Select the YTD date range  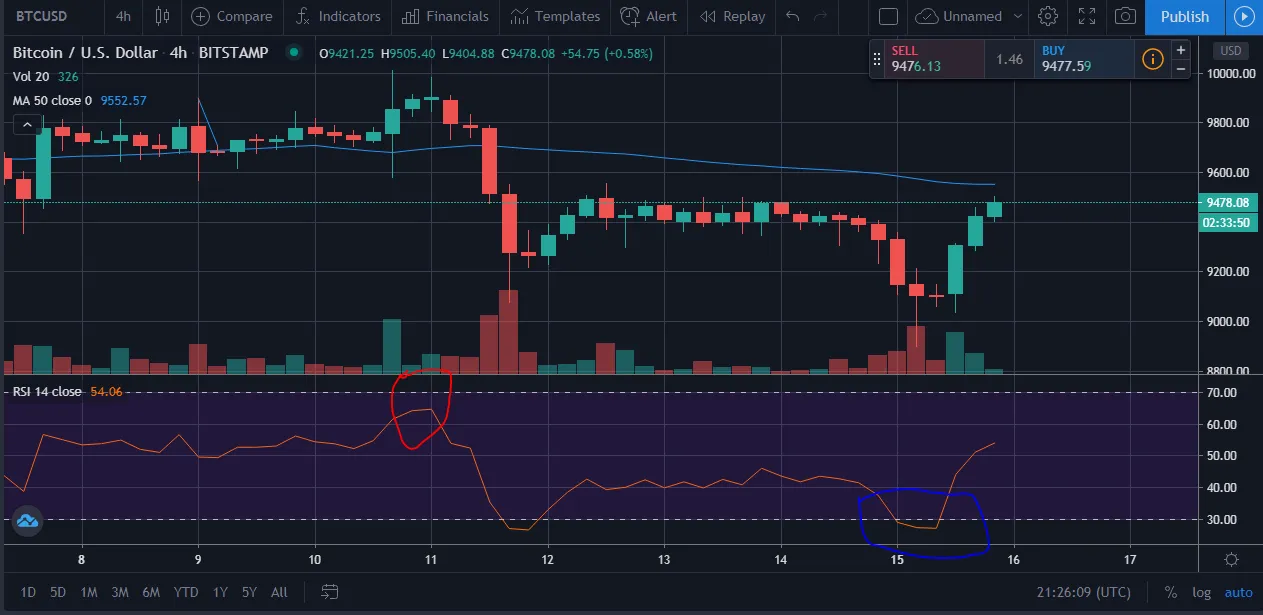[185, 592]
